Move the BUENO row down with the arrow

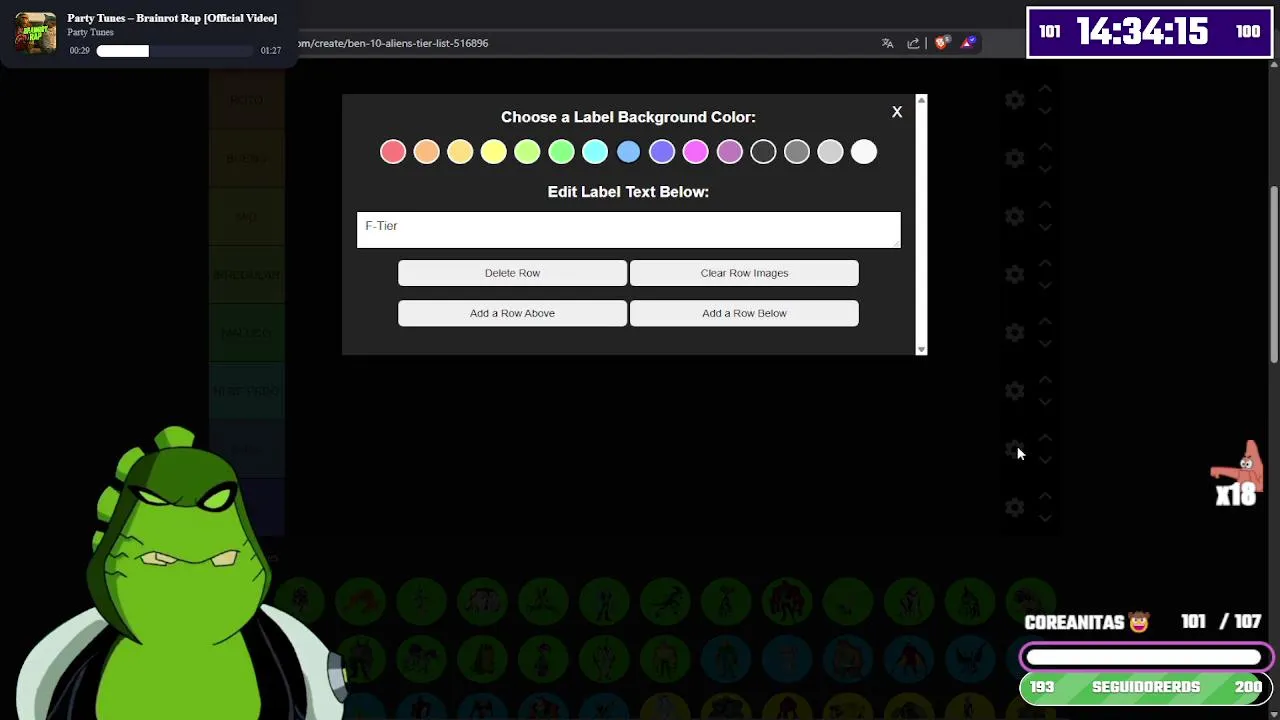pos(1044,169)
